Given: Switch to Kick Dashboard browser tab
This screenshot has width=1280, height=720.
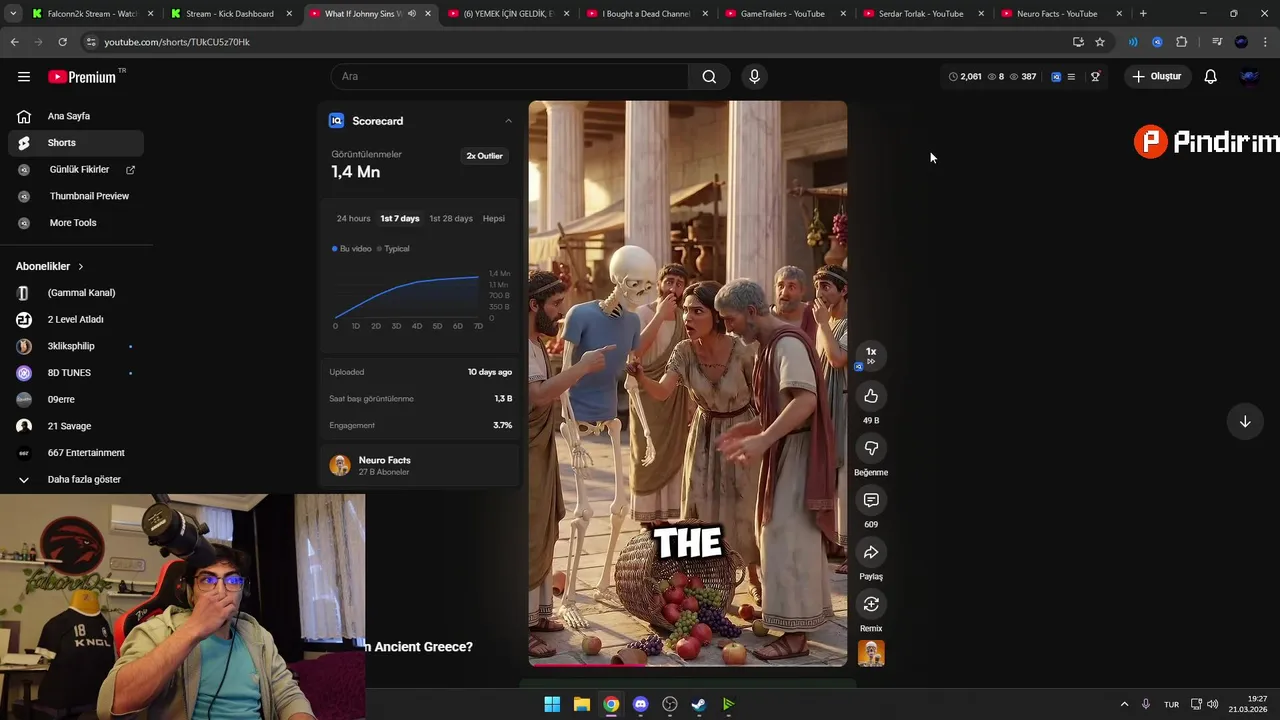Looking at the screenshot, I should 230,14.
